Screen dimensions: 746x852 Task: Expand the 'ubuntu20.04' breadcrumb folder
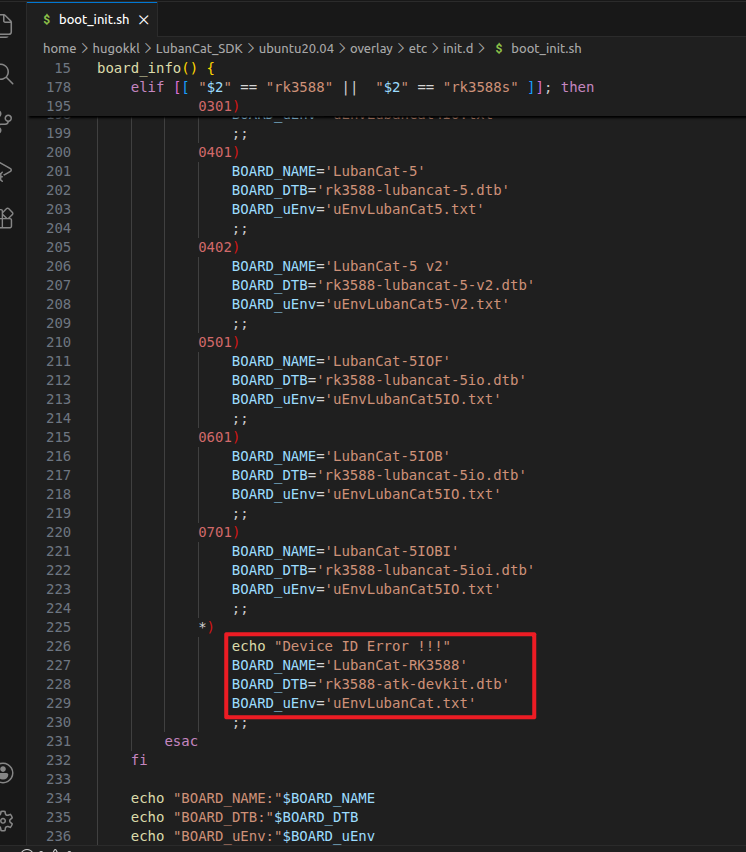click(x=295, y=48)
